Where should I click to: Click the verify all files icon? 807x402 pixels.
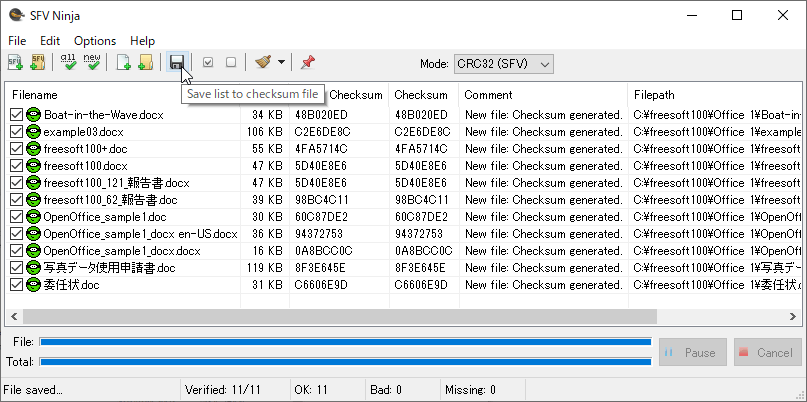69,63
